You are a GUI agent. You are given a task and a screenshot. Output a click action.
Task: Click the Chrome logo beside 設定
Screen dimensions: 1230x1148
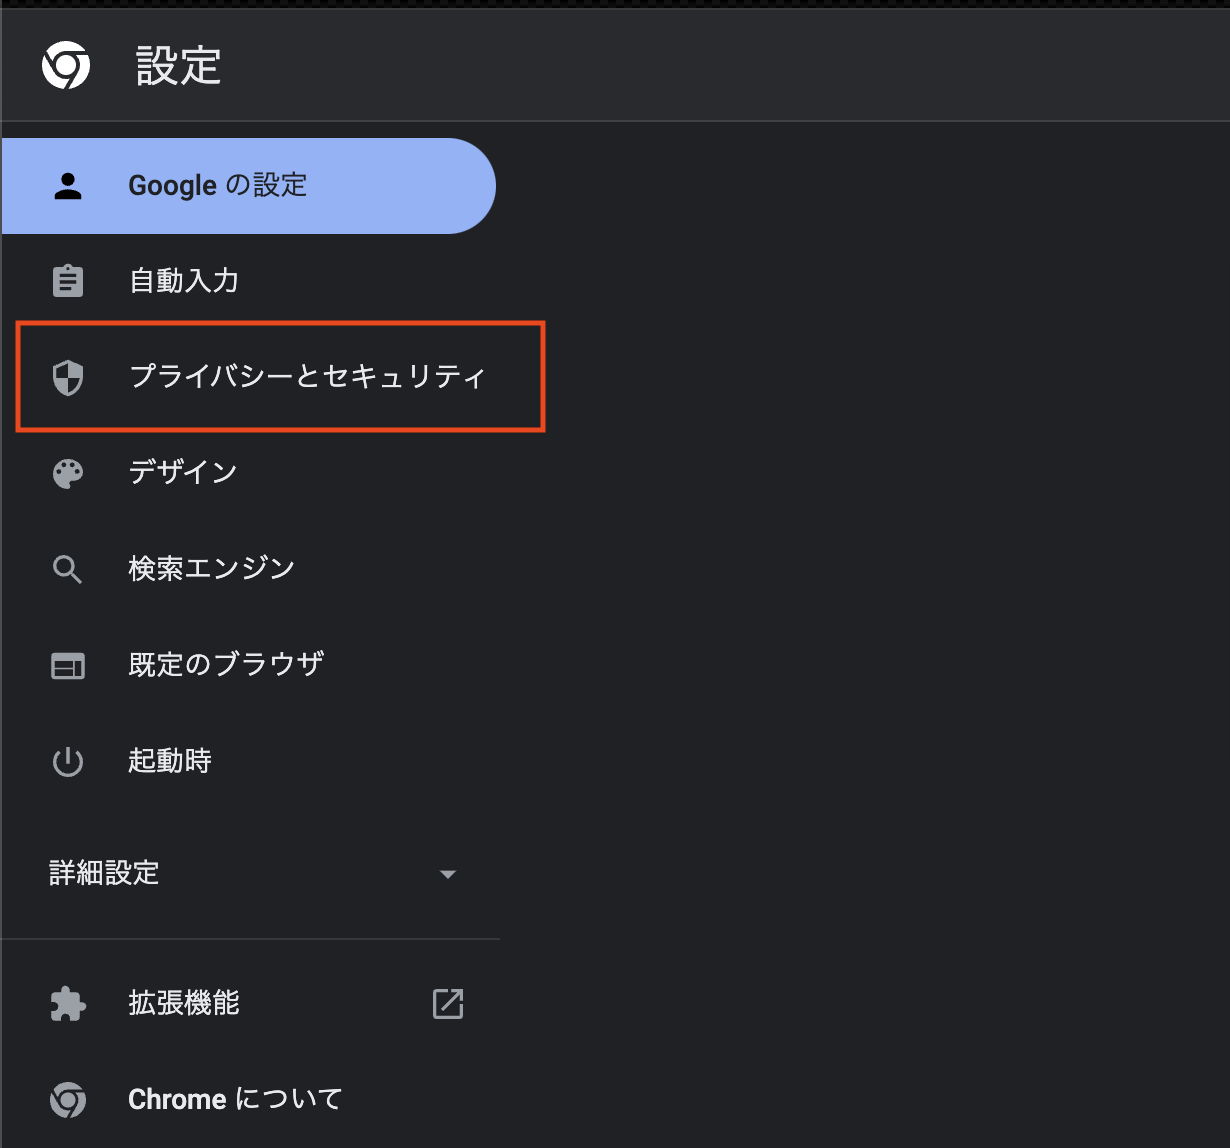pyautogui.click(x=66, y=66)
